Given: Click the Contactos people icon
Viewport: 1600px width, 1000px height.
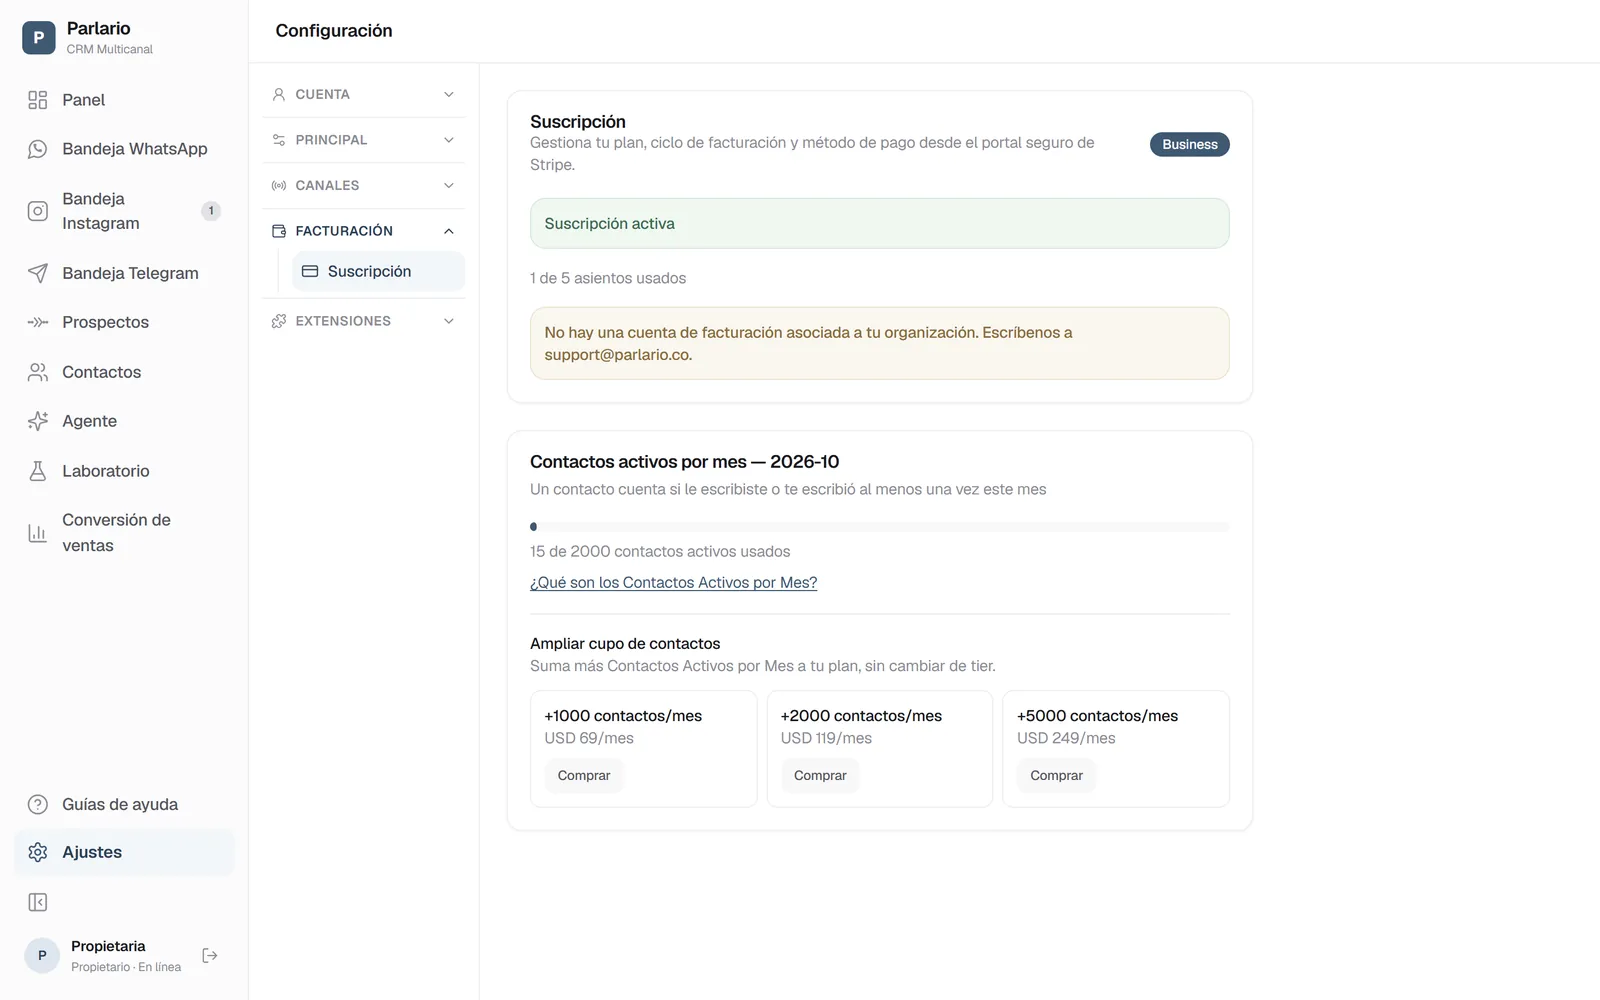Looking at the screenshot, I should coord(38,372).
